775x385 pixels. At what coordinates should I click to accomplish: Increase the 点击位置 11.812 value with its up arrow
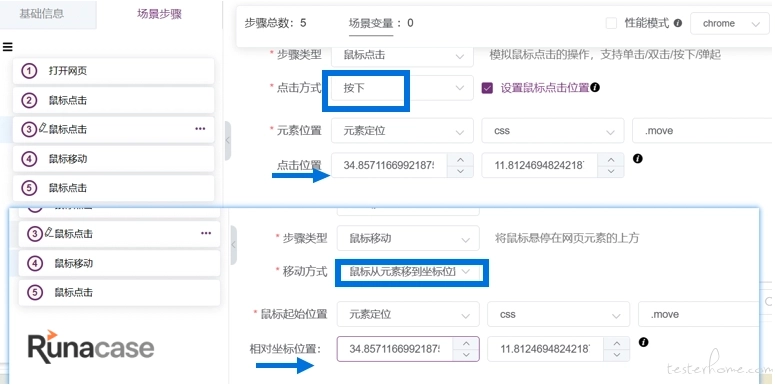(611, 160)
